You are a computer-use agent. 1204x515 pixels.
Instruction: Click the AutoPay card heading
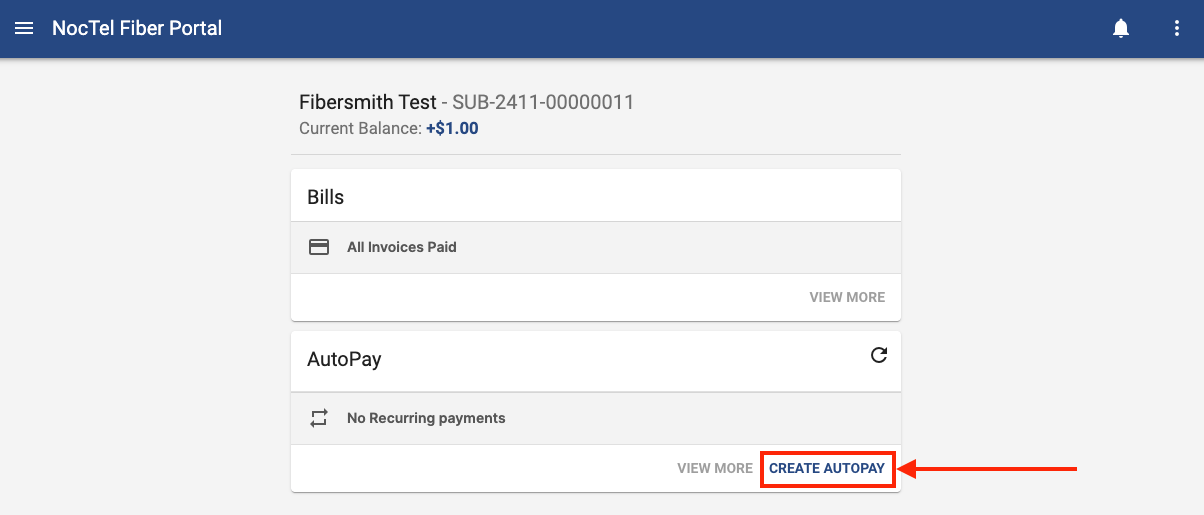click(x=344, y=359)
